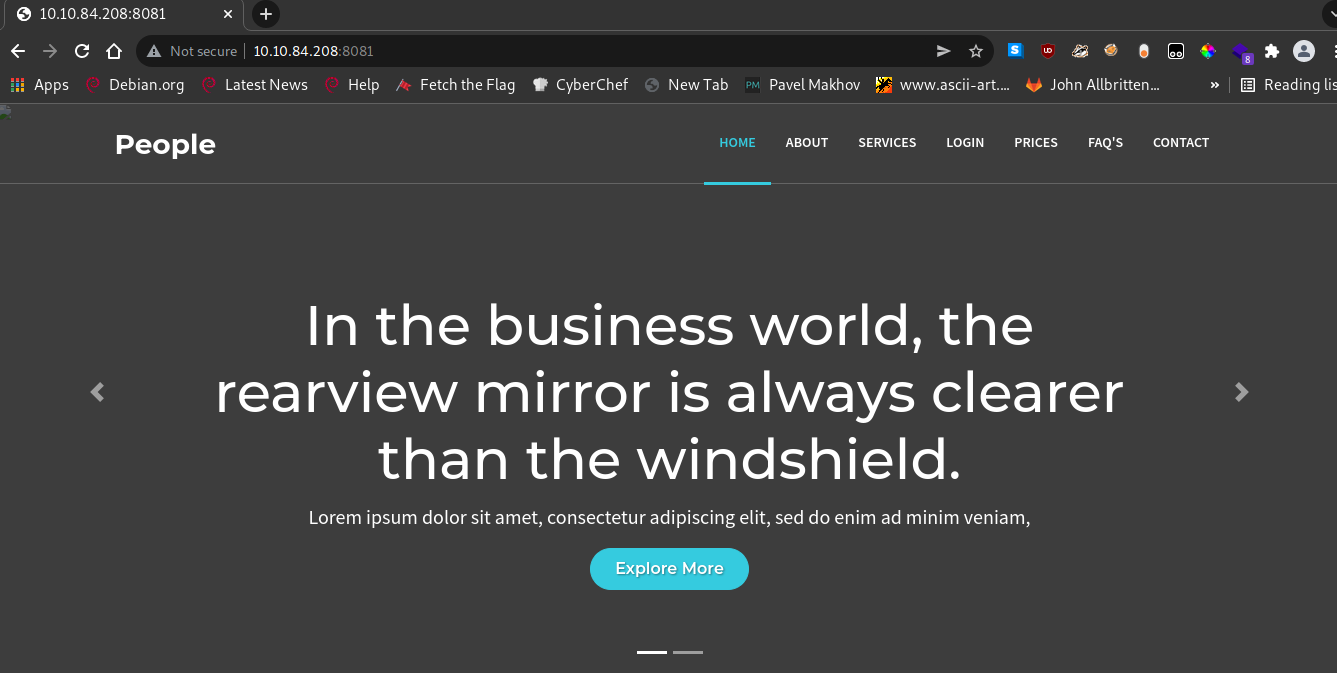Open a new browser tab
Screen dimensions: 1337x673
point(265,14)
